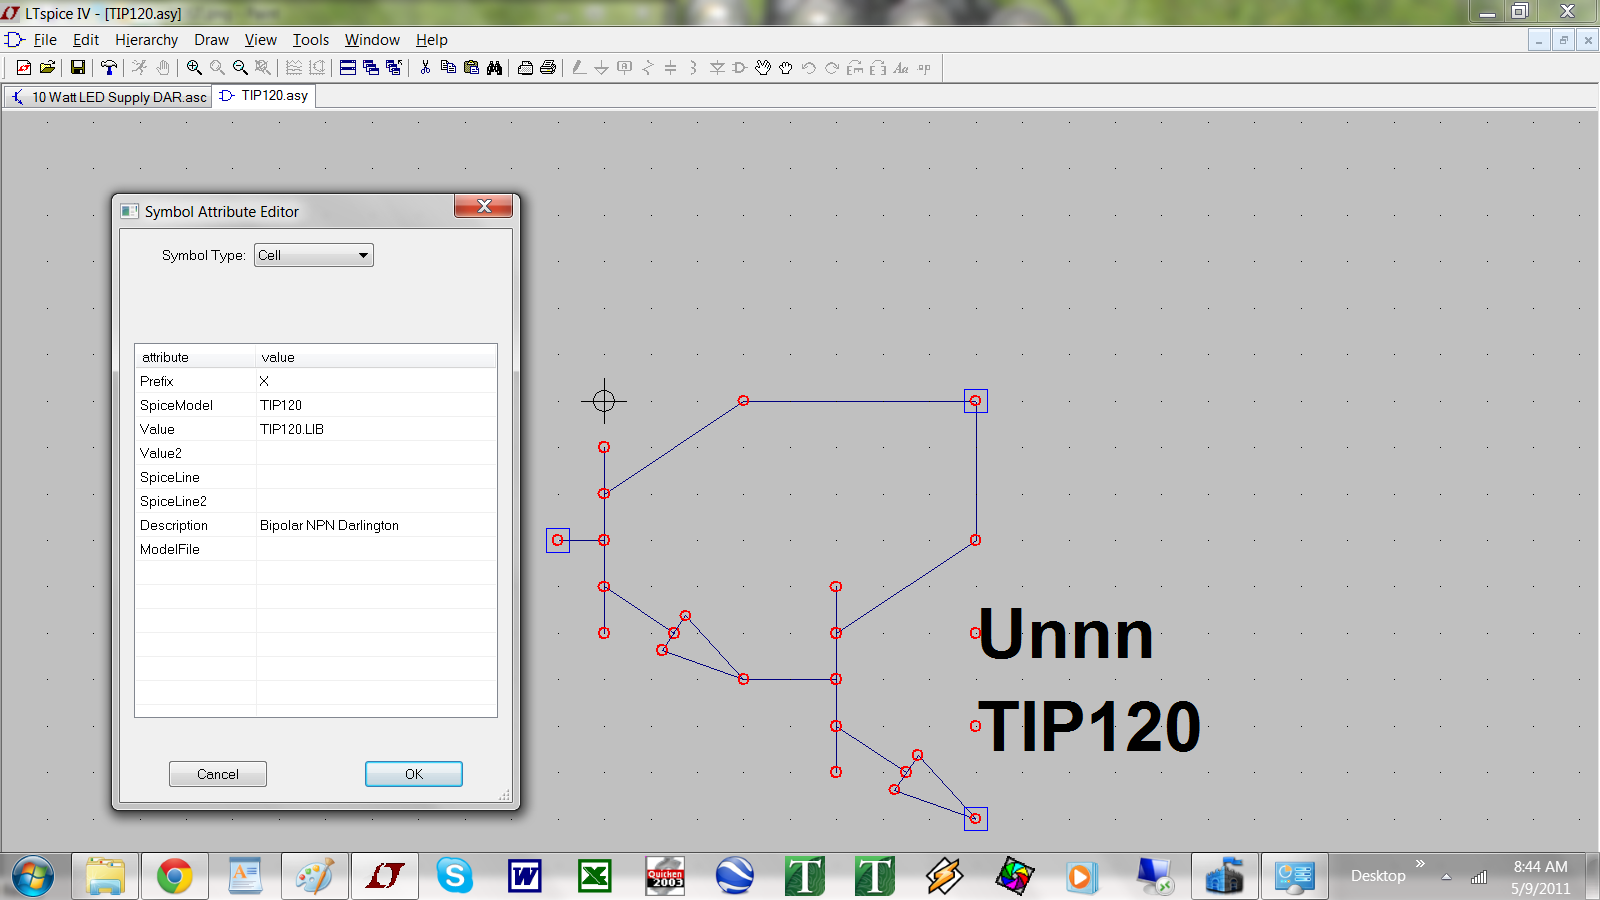This screenshot has height=900, width=1600.
Task: Click the Run simulation icon
Action: [x=139, y=67]
